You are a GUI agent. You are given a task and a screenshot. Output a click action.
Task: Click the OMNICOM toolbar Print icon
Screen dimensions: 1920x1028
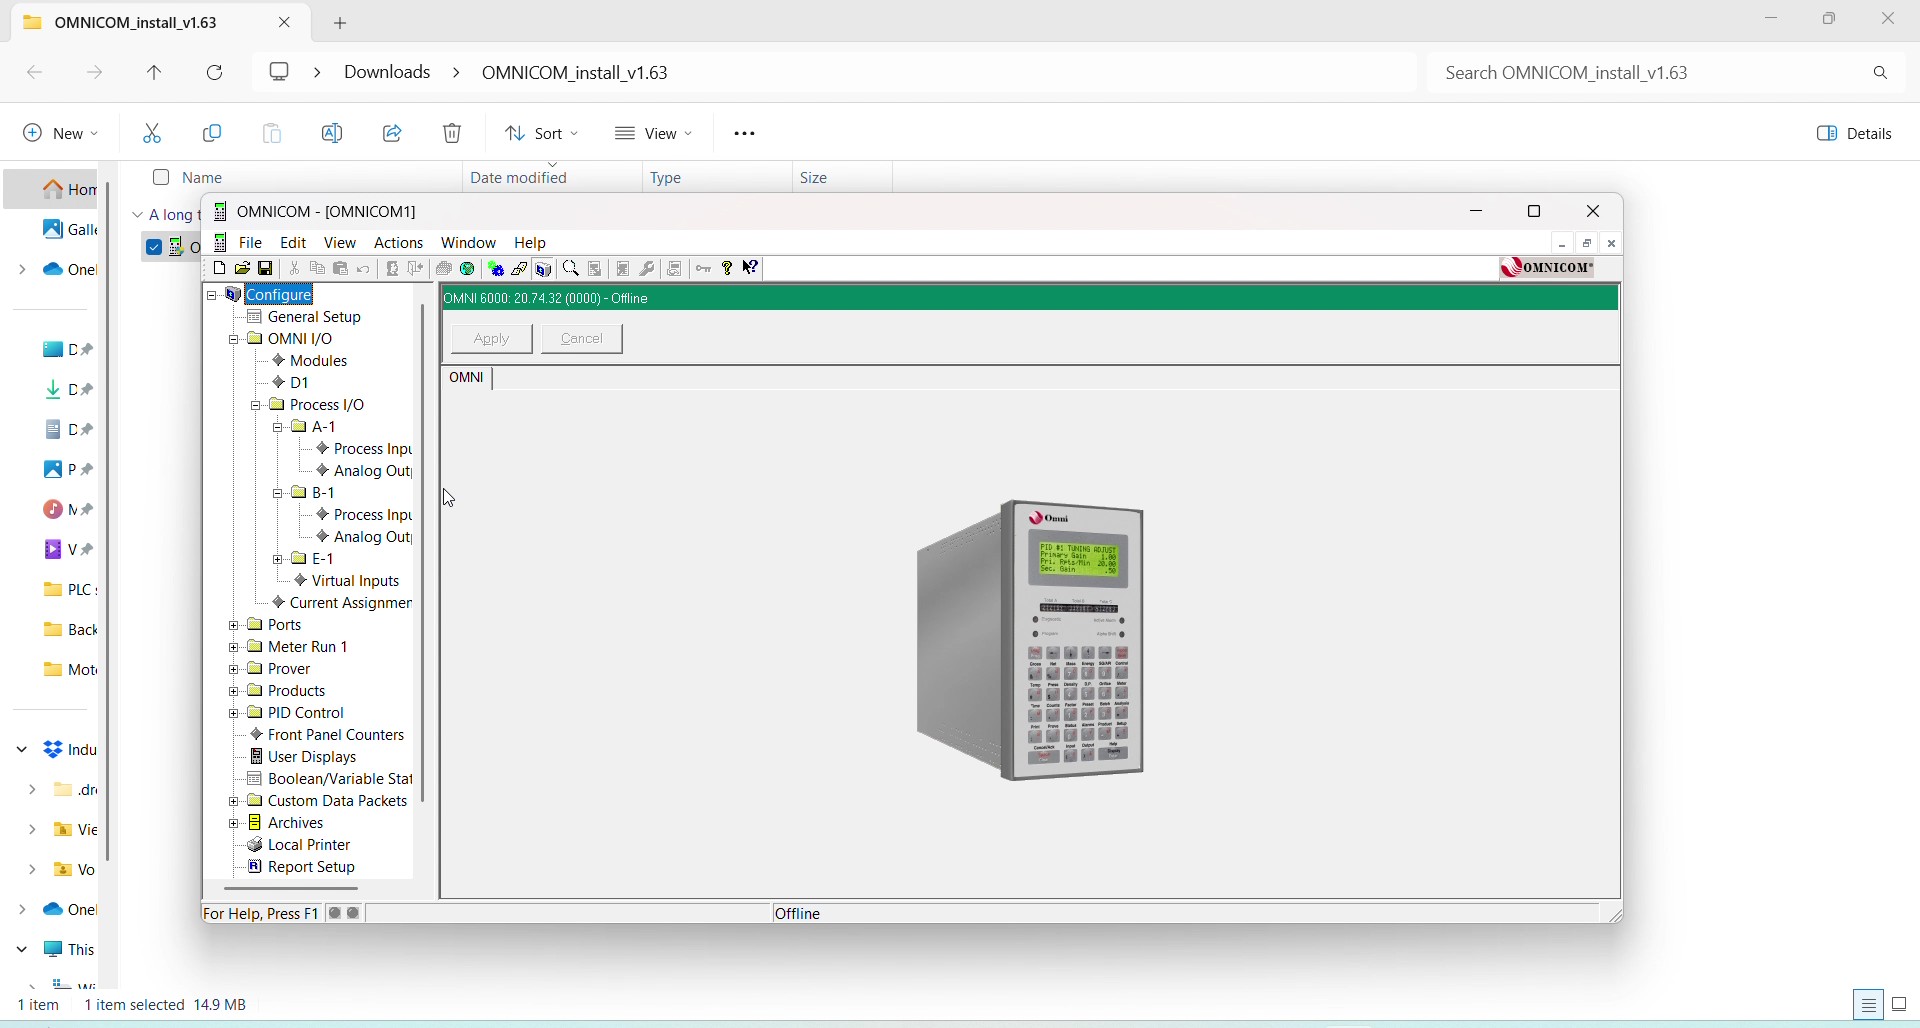tap(444, 269)
